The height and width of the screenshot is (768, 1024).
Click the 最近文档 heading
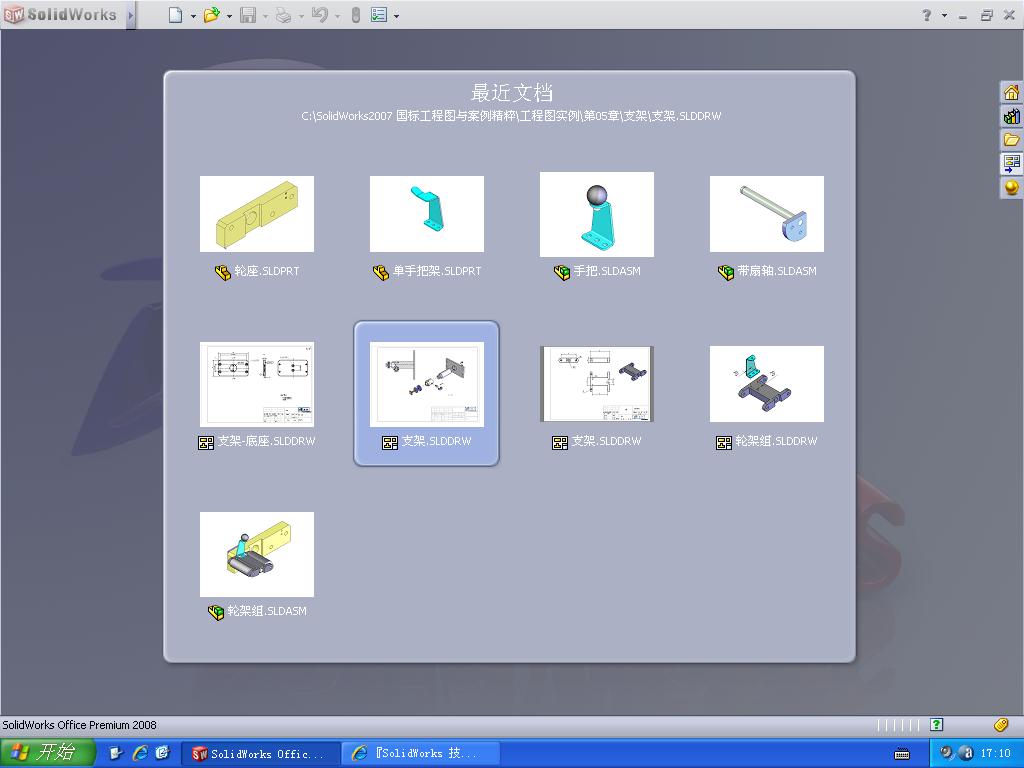[512, 93]
